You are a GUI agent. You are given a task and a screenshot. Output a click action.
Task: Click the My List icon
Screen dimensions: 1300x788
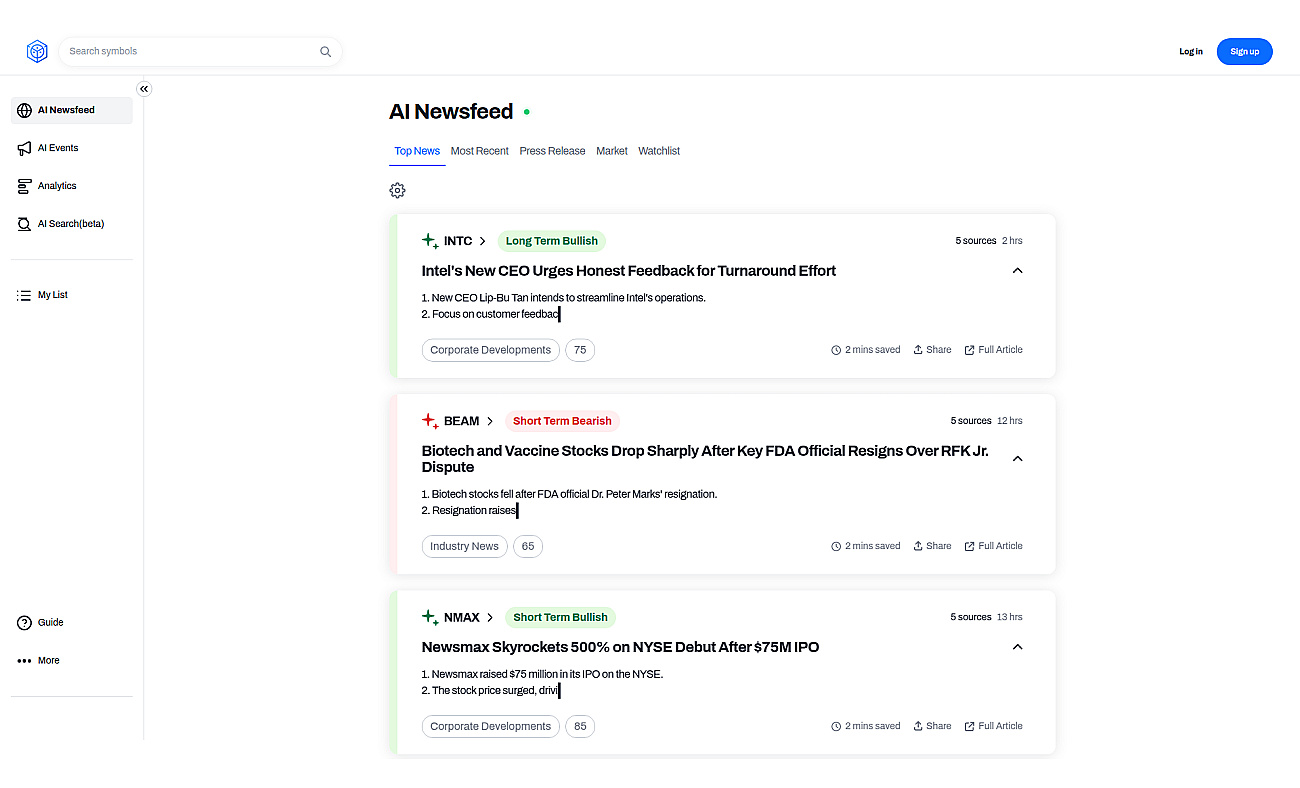point(25,295)
